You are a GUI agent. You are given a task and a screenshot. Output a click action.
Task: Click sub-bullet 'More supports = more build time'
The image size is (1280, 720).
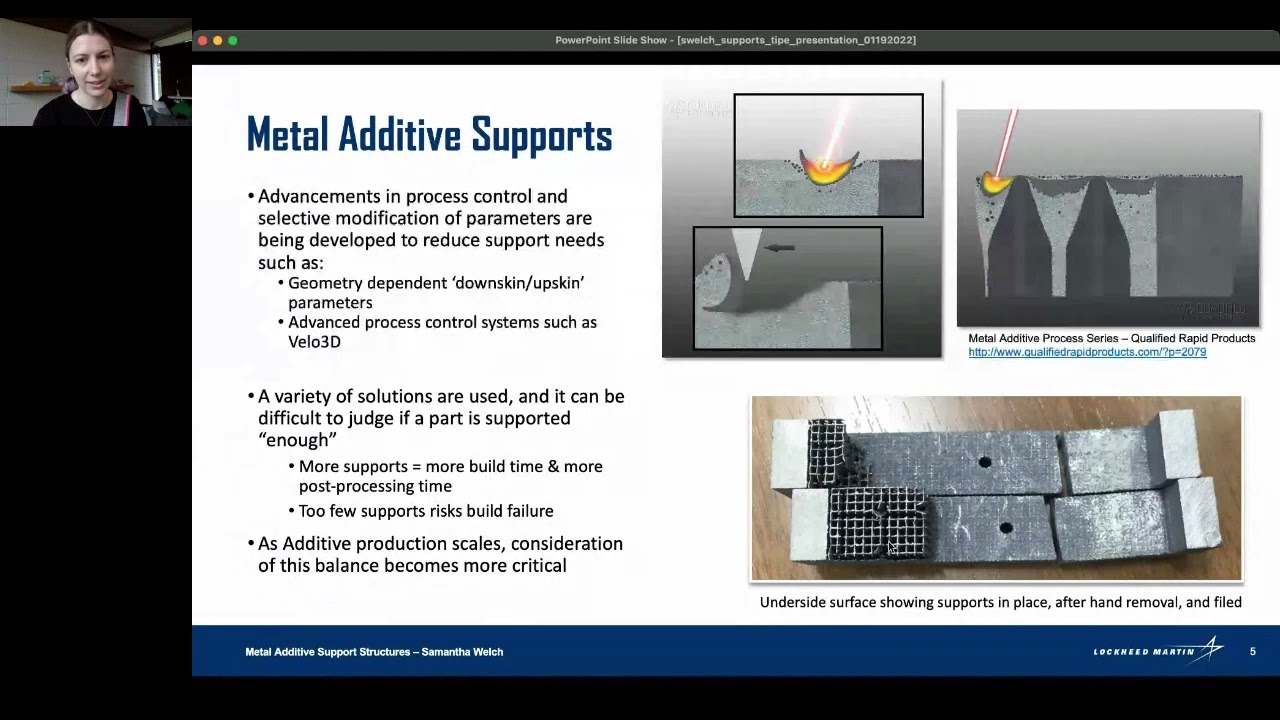tap(446, 476)
